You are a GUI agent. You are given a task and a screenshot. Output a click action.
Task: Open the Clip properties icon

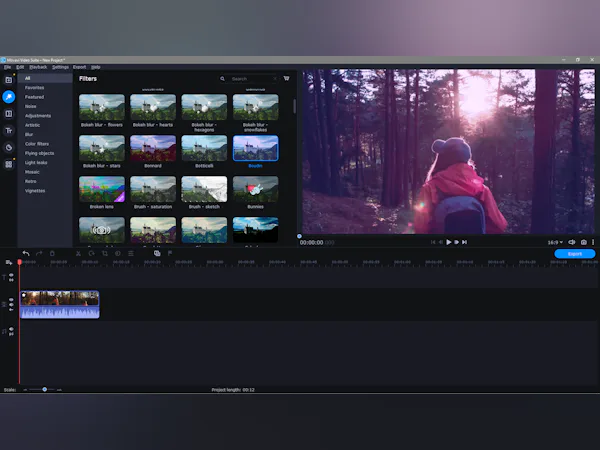tap(131, 253)
